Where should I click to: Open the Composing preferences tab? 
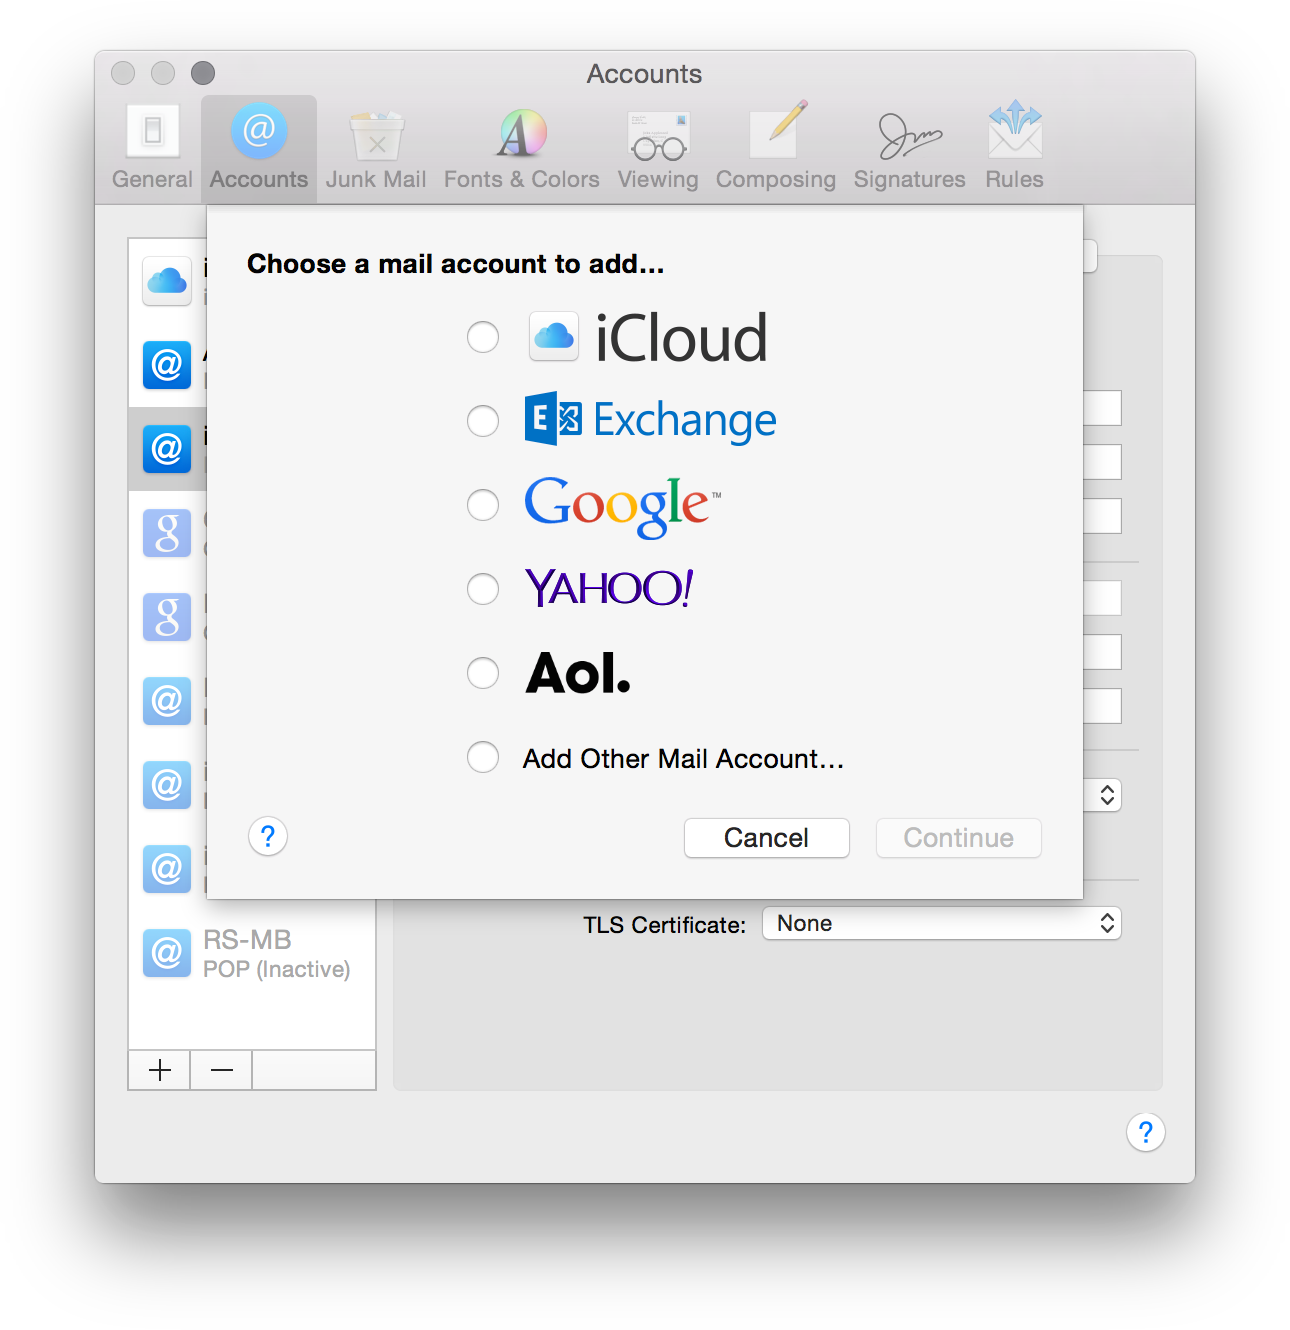pos(775,148)
